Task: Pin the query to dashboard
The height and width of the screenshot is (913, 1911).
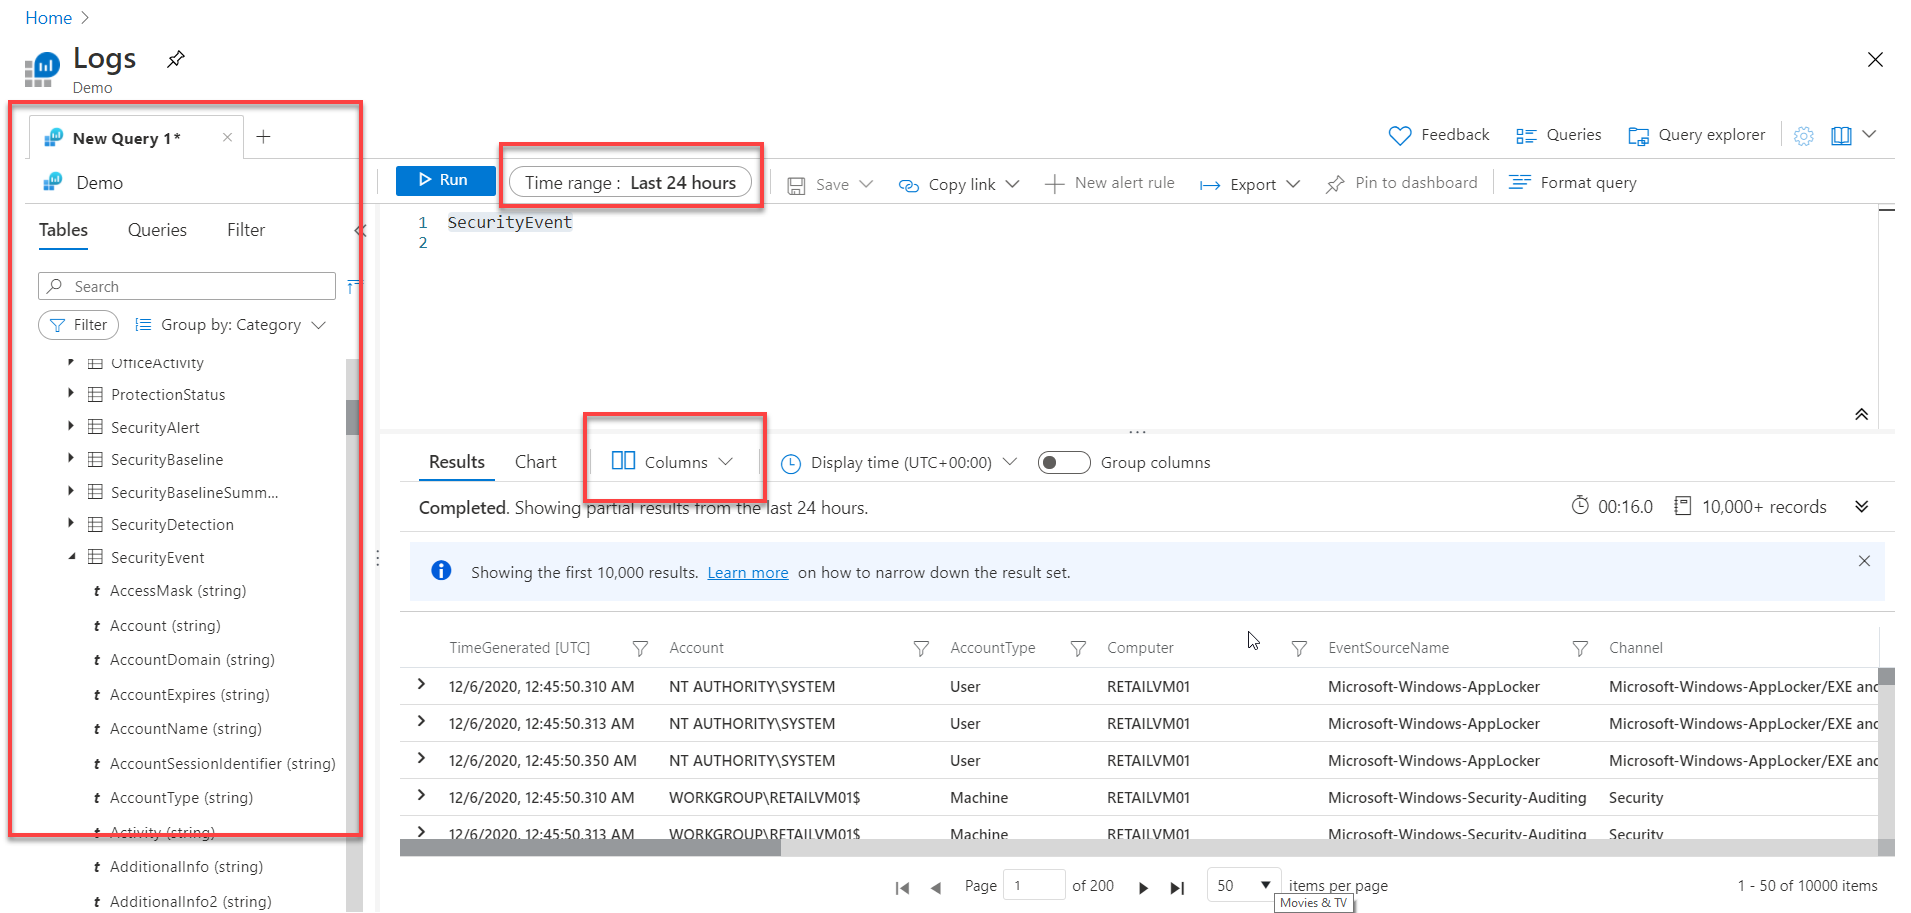Action: 1401,182
